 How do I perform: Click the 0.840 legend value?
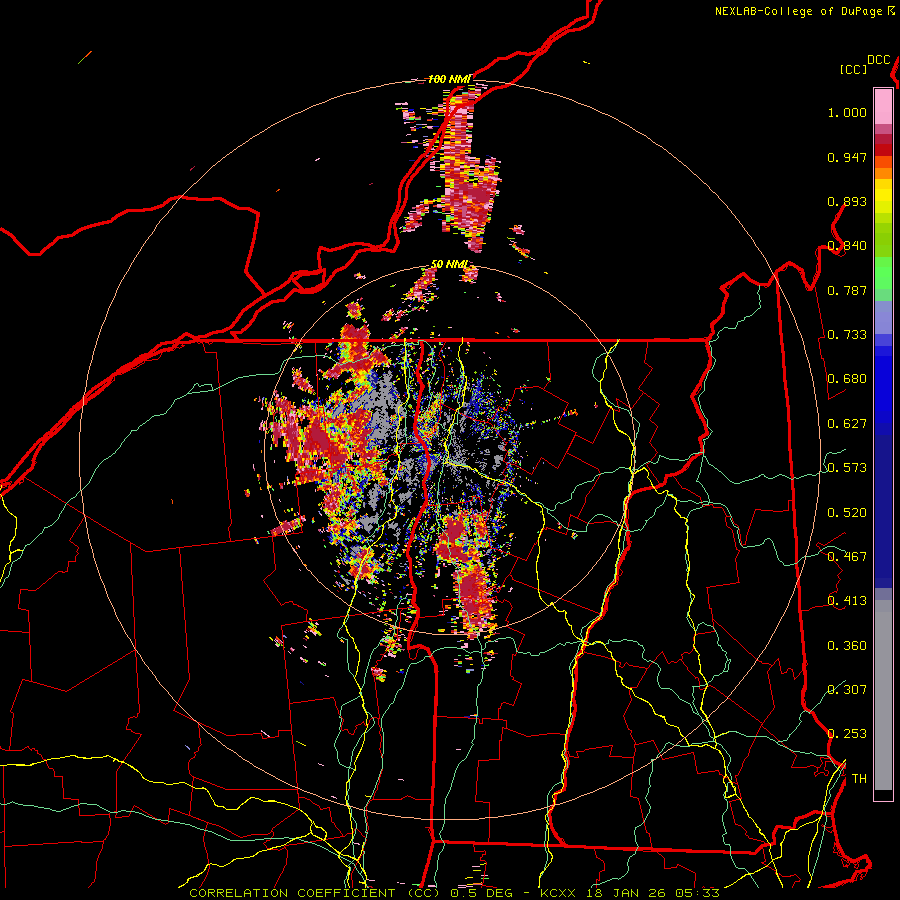(x=847, y=246)
